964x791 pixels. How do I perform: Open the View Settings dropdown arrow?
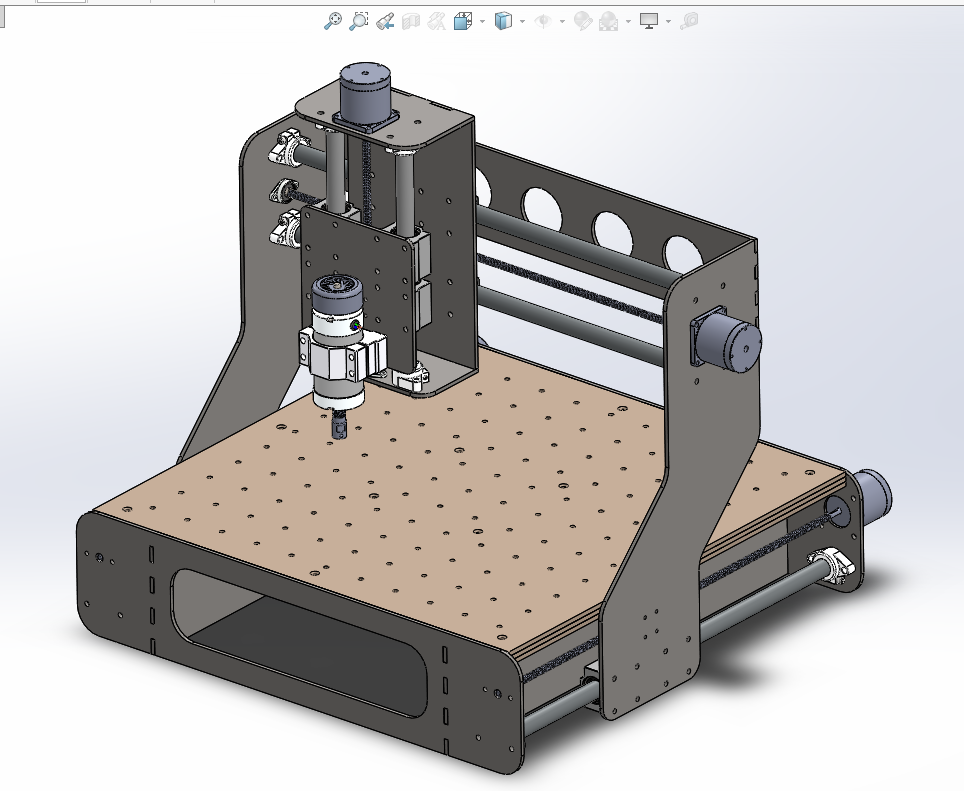pos(668,22)
